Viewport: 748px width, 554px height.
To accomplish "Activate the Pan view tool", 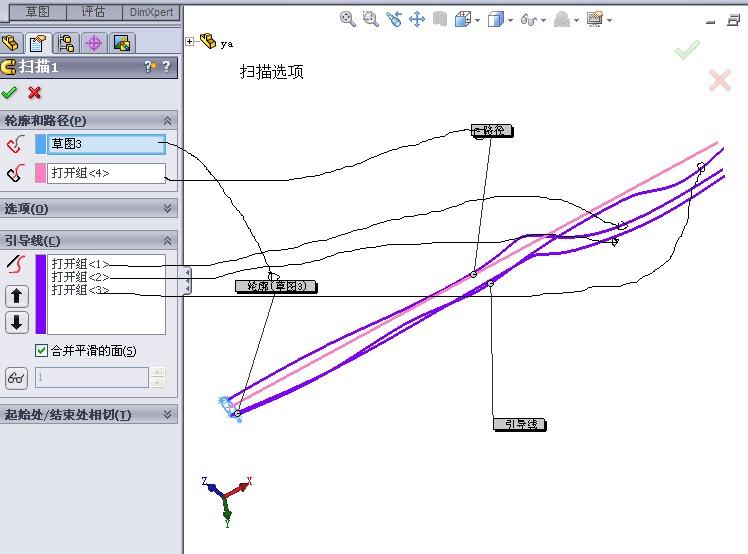I will pos(417,20).
